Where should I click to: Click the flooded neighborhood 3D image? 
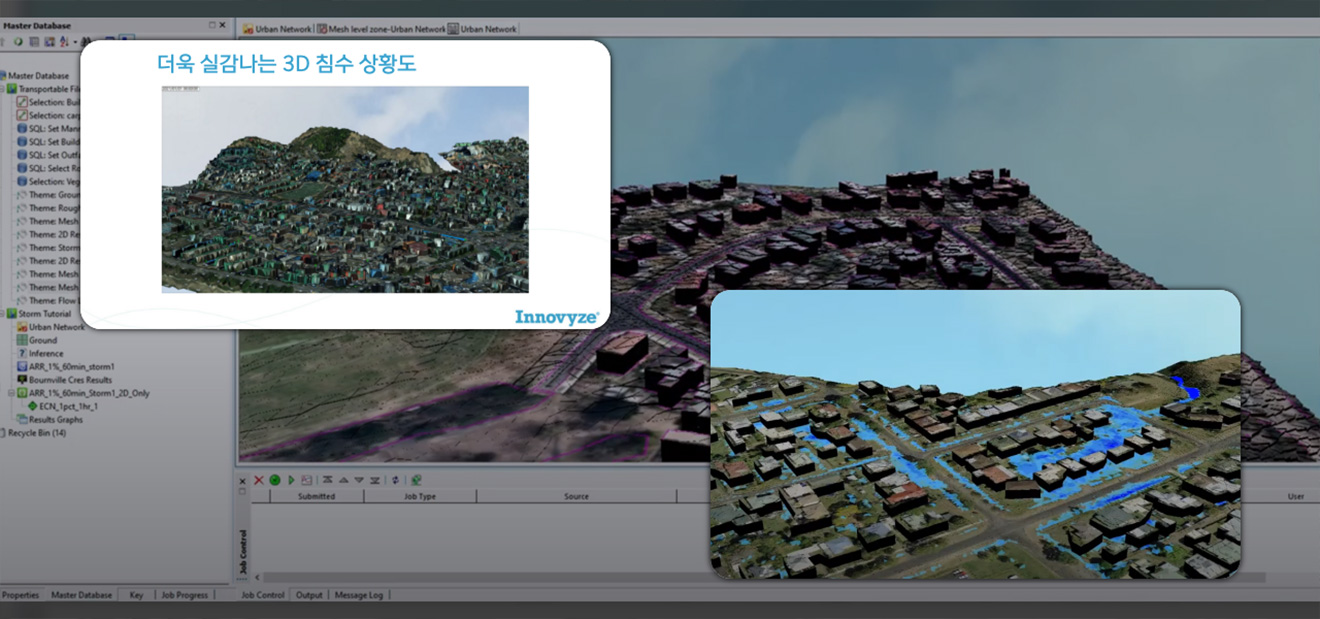(975, 434)
